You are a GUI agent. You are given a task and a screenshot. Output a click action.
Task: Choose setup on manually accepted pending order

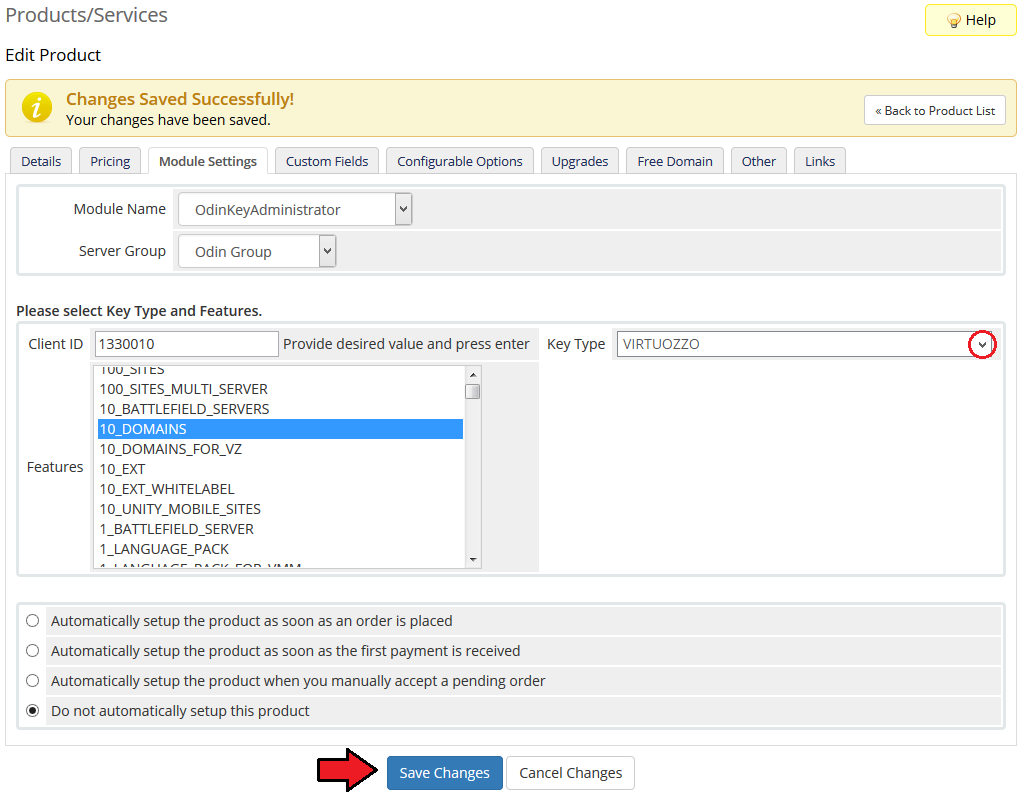pos(33,681)
